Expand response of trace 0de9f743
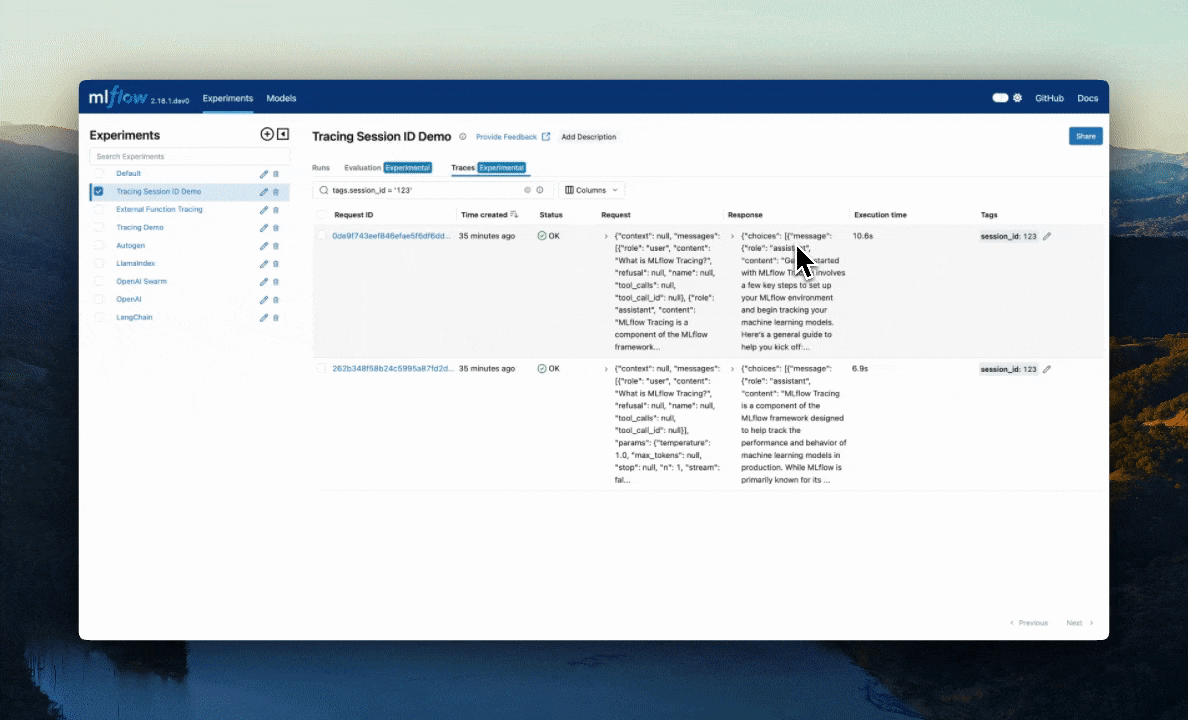The image size is (1188, 720). pos(733,236)
